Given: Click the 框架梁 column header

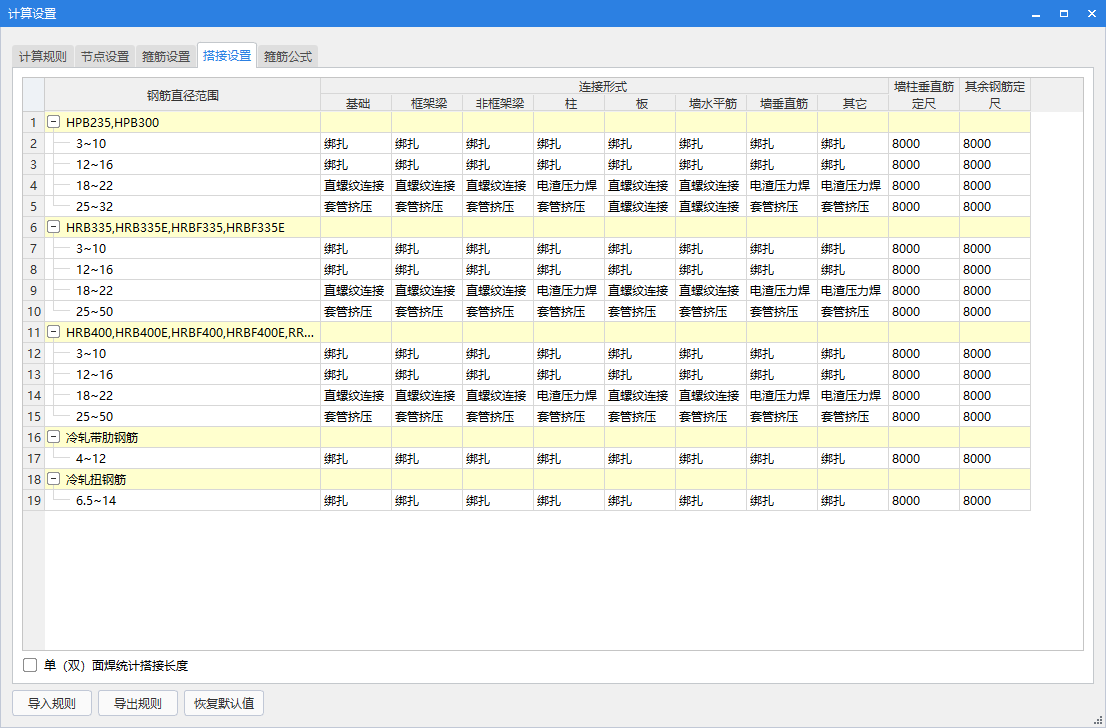Looking at the screenshot, I should pos(427,104).
